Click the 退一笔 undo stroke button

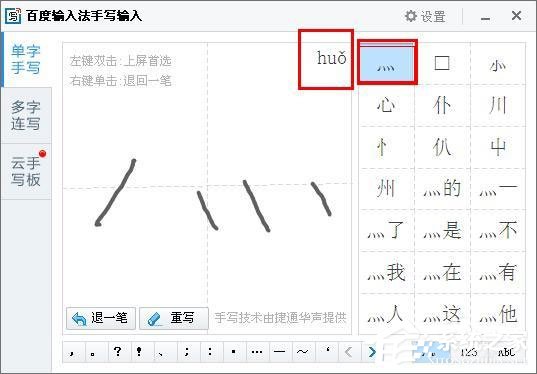click(x=101, y=318)
